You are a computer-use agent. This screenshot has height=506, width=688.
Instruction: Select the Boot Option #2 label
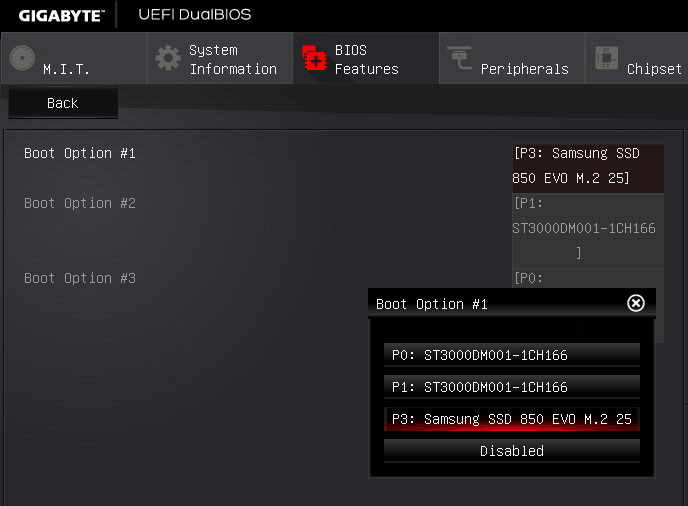[80, 203]
